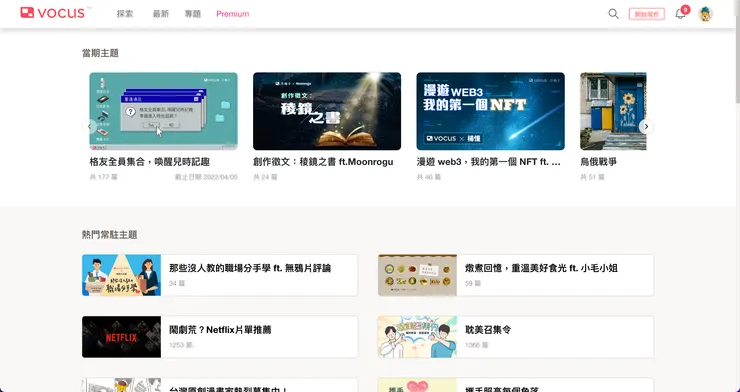This screenshot has height=392, width=740.
Task: Open the user avatar menu
Action: tap(705, 14)
